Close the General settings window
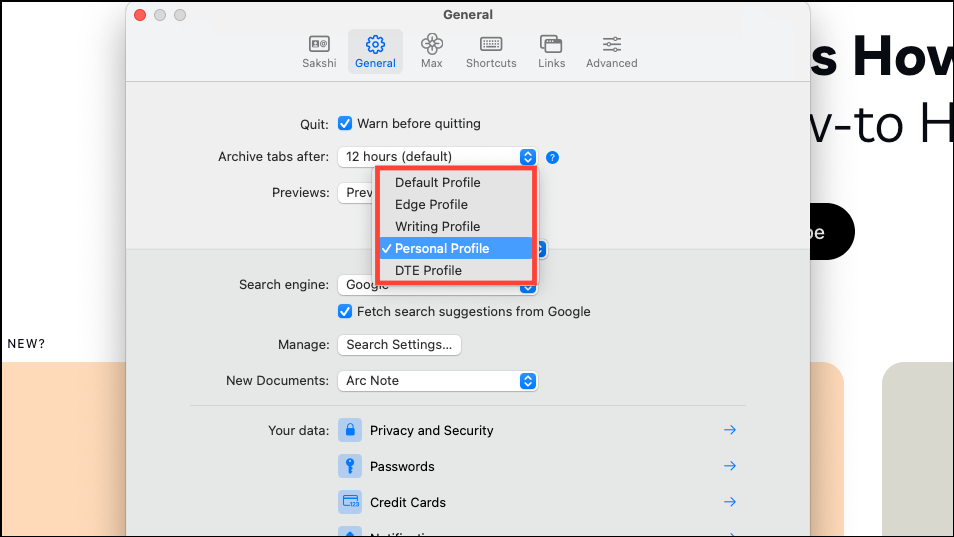The height and width of the screenshot is (537, 954). point(140,15)
